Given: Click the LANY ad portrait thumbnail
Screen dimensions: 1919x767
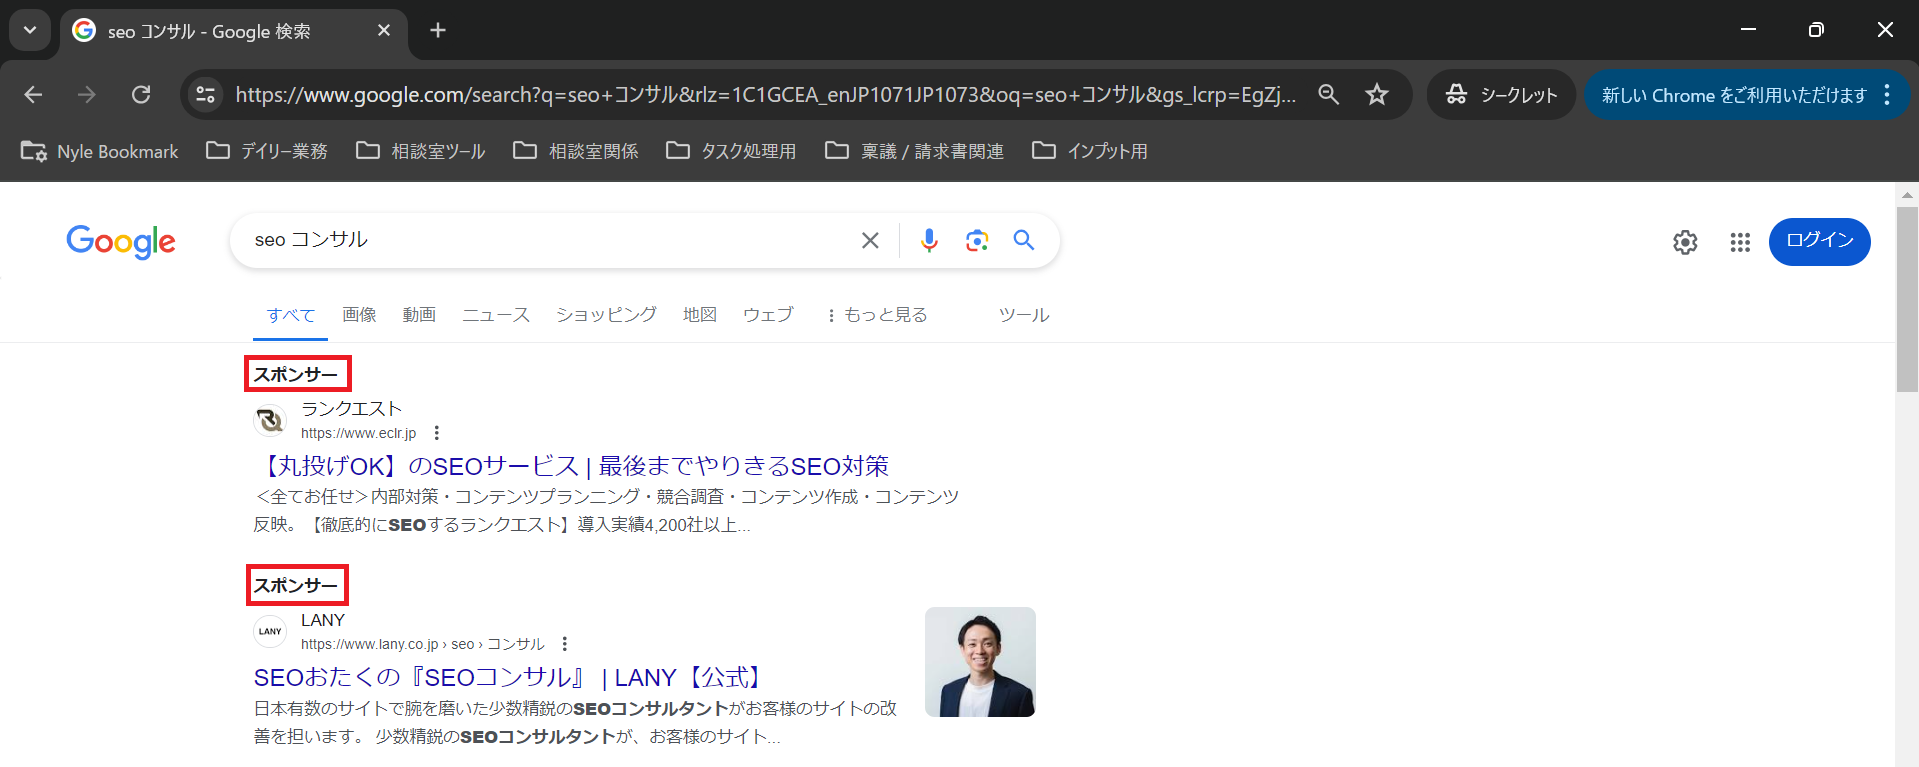Looking at the screenshot, I should click(980, 662).
